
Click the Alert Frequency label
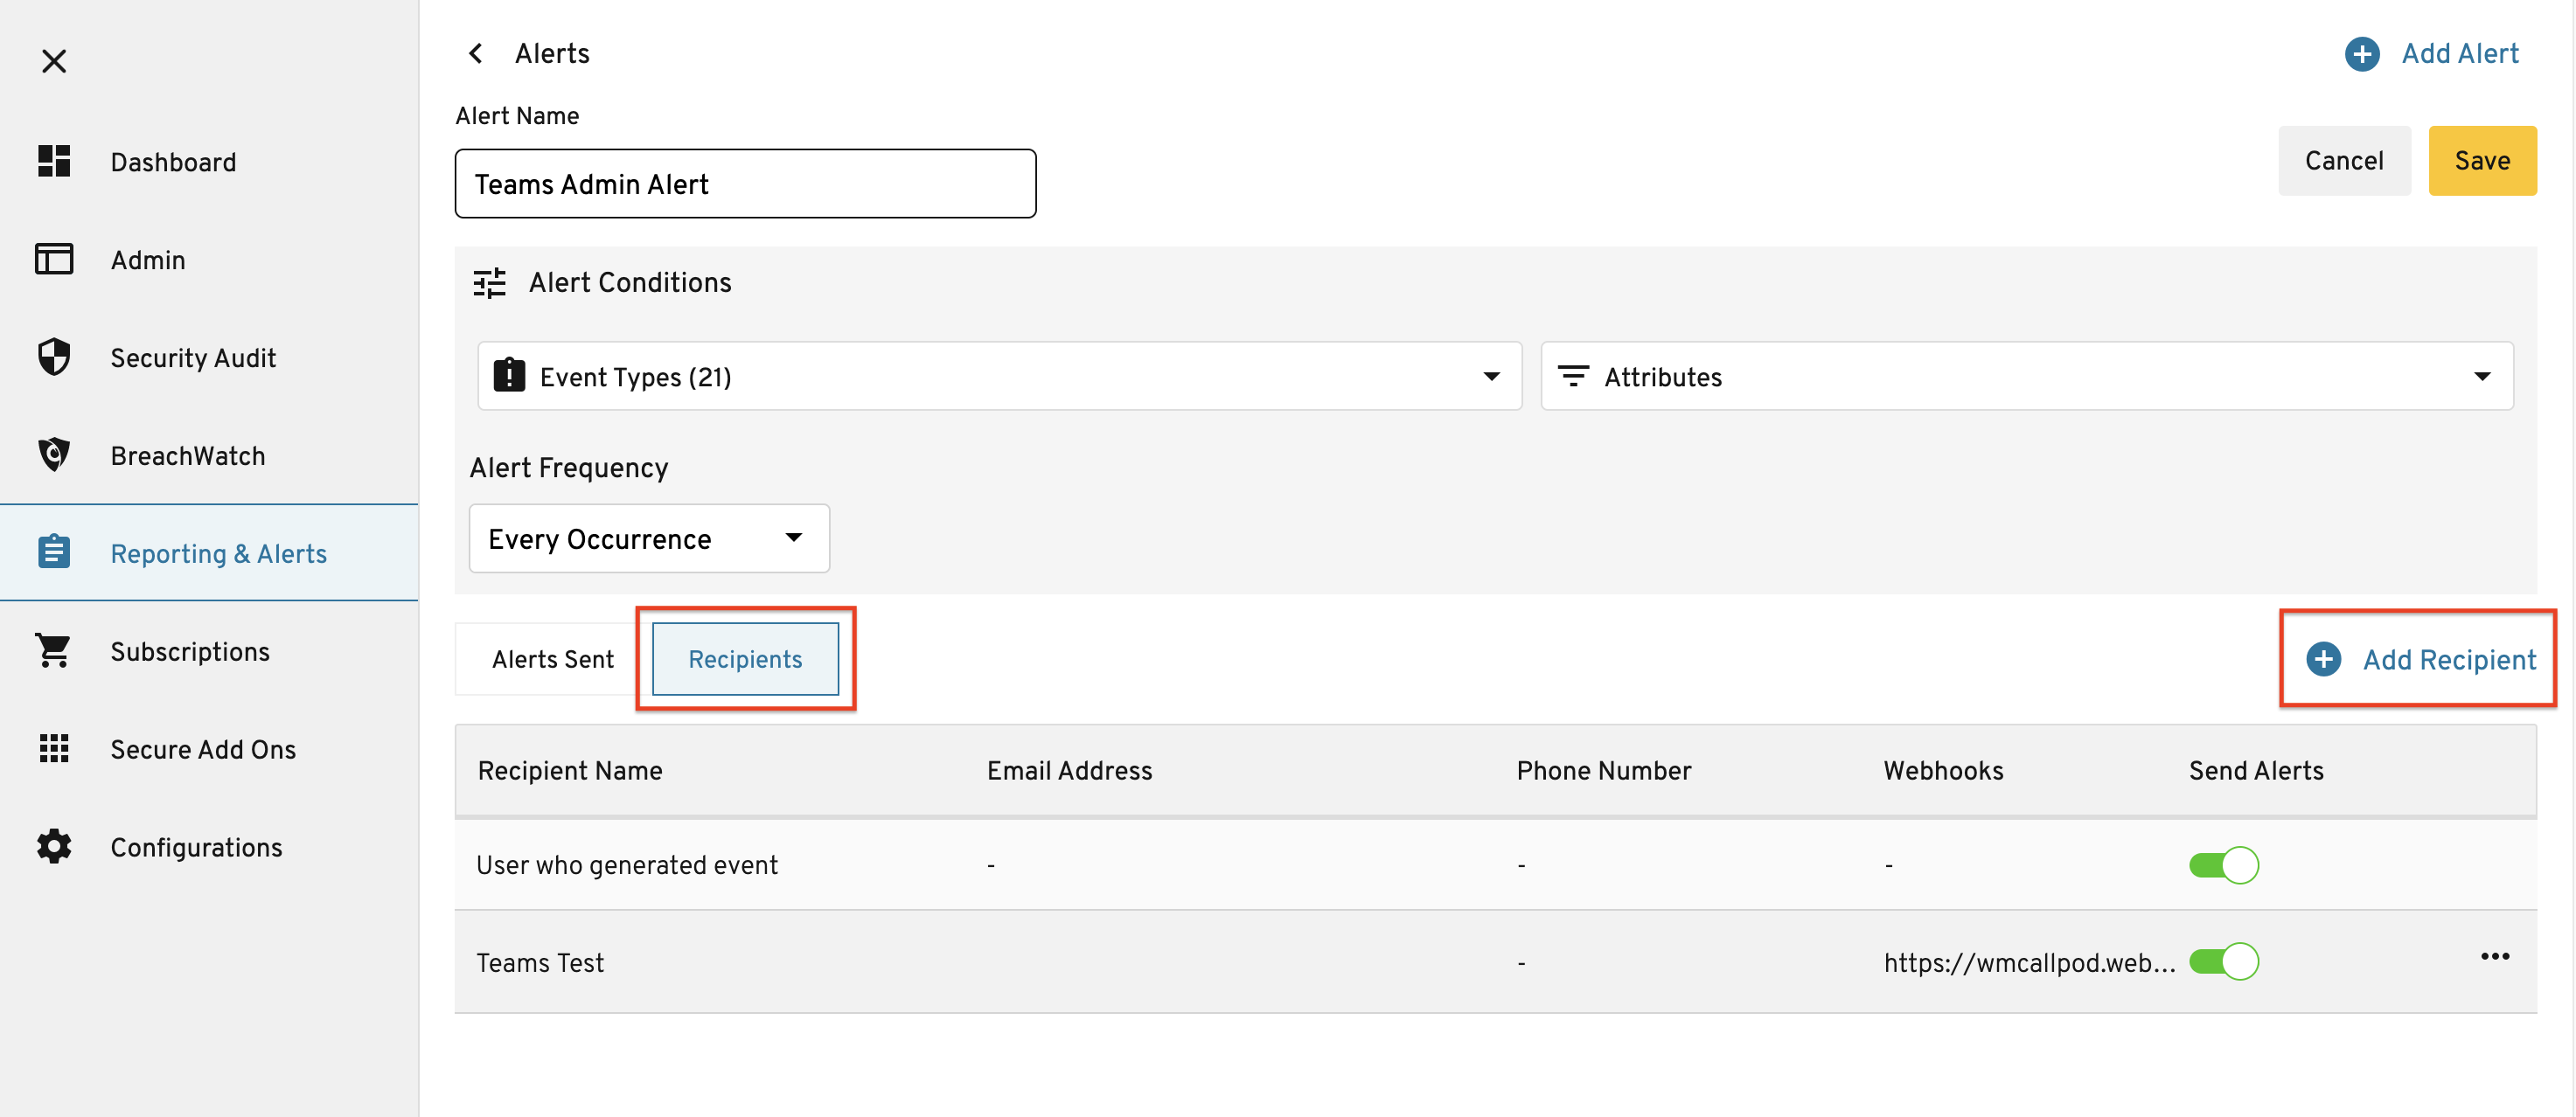coord(569,468)
